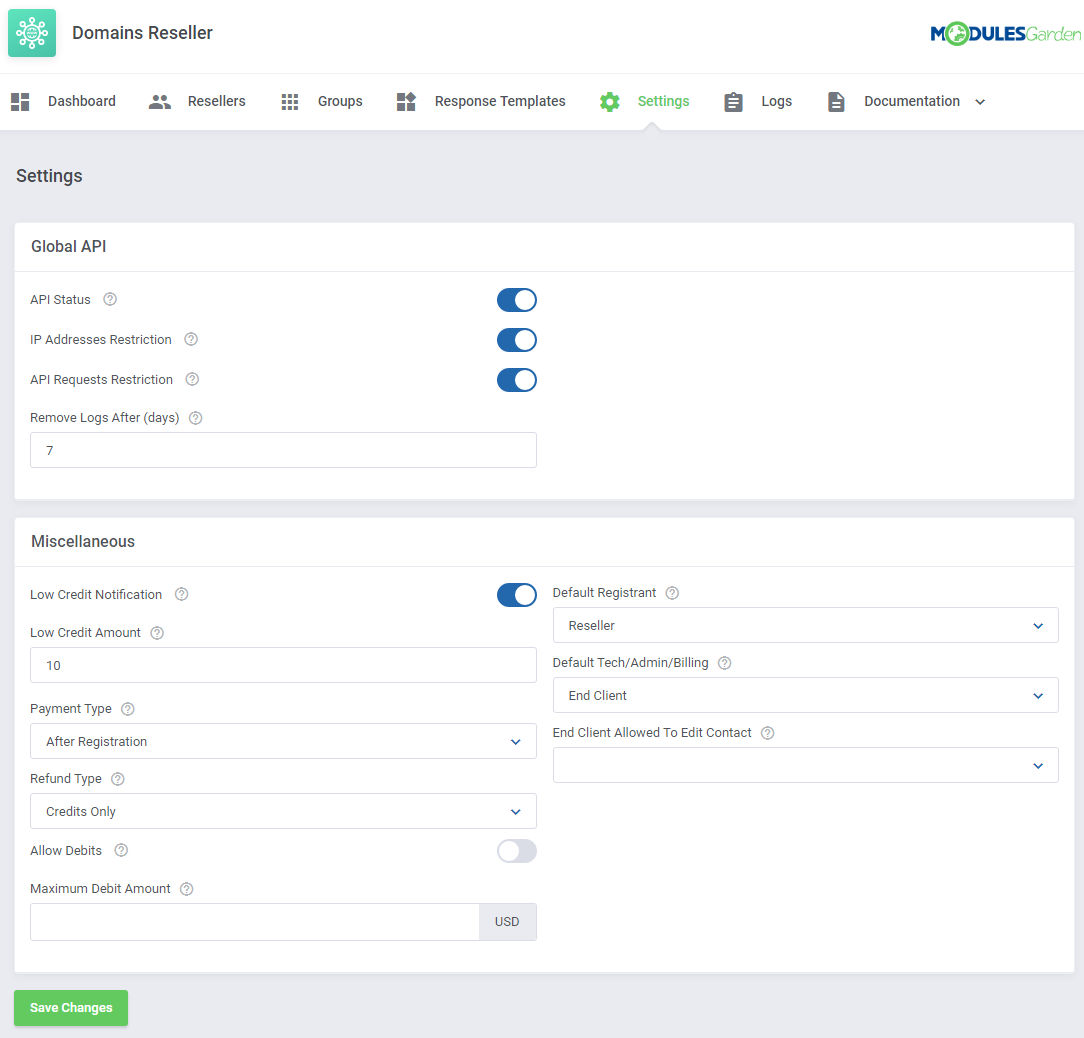Open the Response Templates tab
Screen dimensions: 1084x1038
click(500, 101)
